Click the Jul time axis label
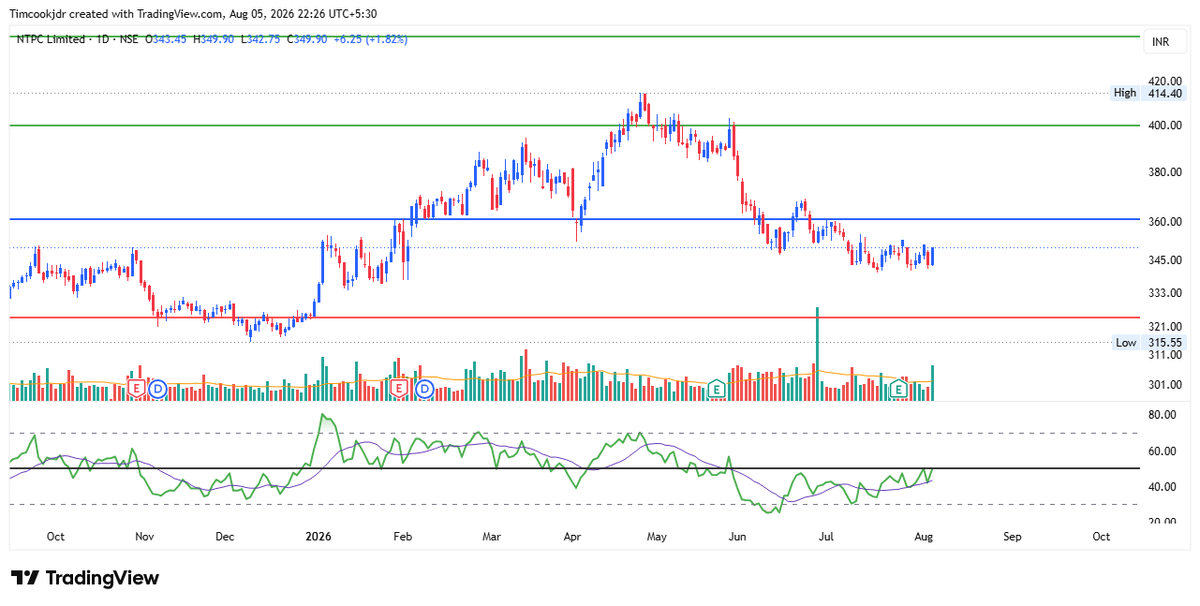Viewport: 1200px width, 606px height. pyautogui.click(x=827, y=537)
